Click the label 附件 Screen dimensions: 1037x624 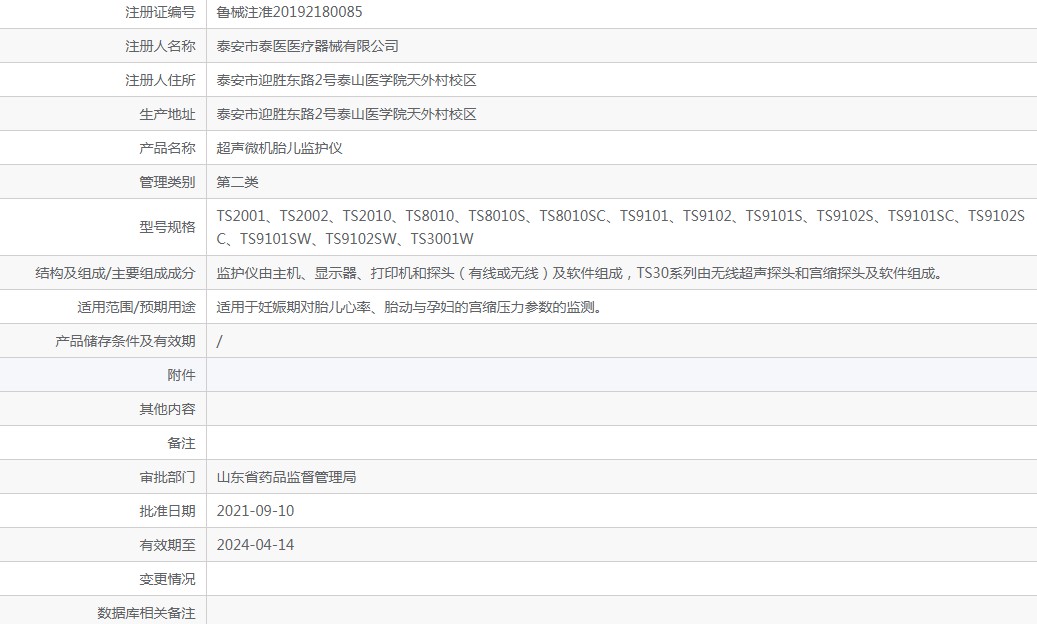[181, 375]
